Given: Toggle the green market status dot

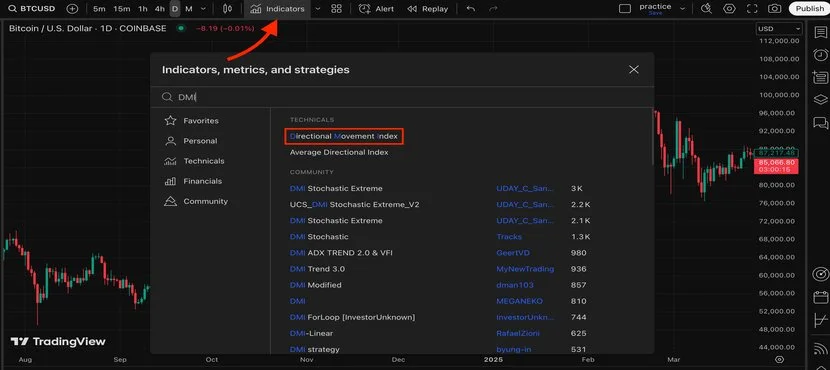Looking at the screenshot, I should (182, 29).
